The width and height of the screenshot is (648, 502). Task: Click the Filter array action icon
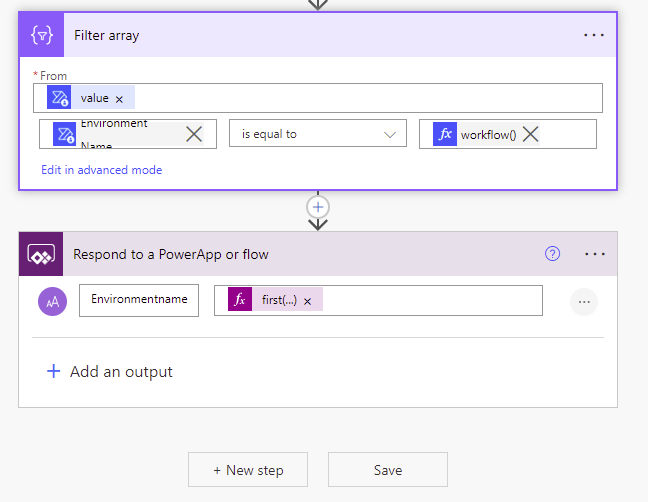pos(42,35)
